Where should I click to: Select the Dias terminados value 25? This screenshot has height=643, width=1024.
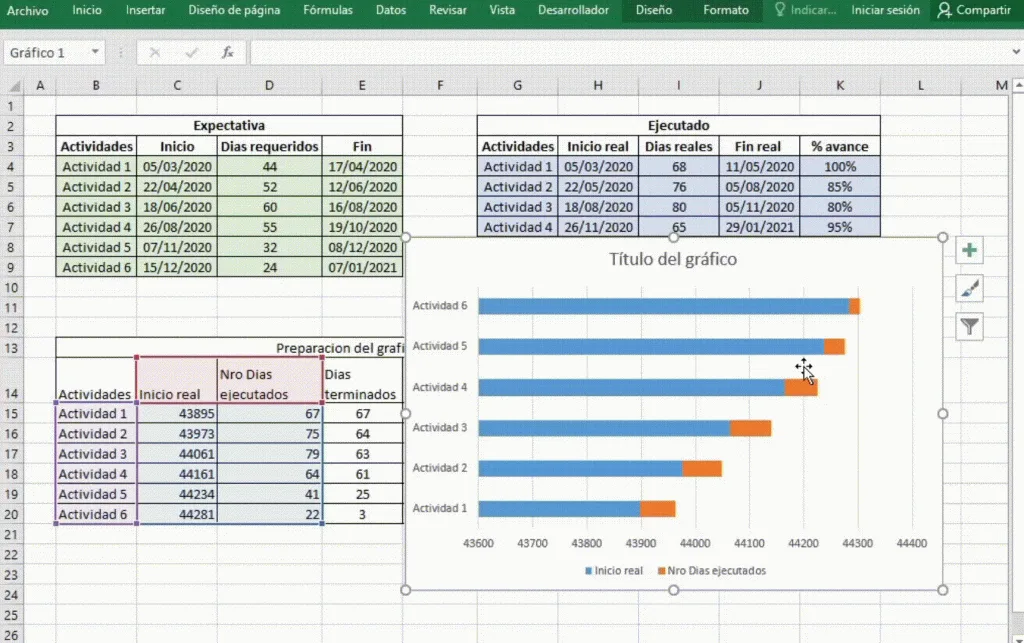click(x=362, y=494)
